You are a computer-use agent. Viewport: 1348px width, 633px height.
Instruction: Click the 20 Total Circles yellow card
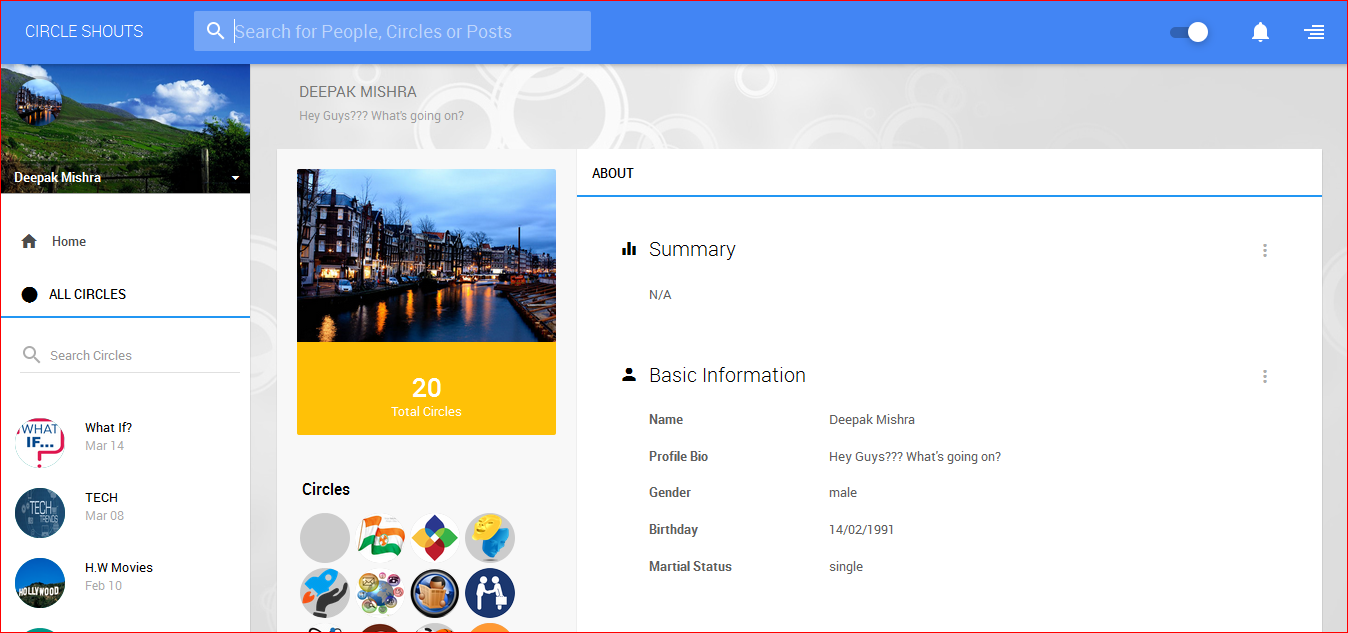(426, 388)
